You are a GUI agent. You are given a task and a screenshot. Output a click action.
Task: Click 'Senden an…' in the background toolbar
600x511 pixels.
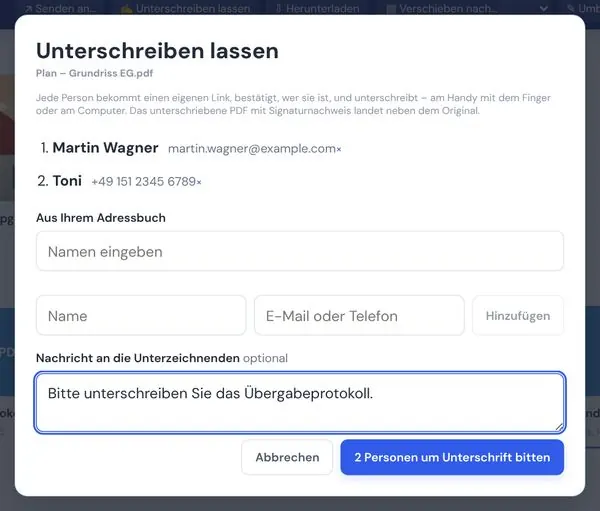[x=60, y=8]
